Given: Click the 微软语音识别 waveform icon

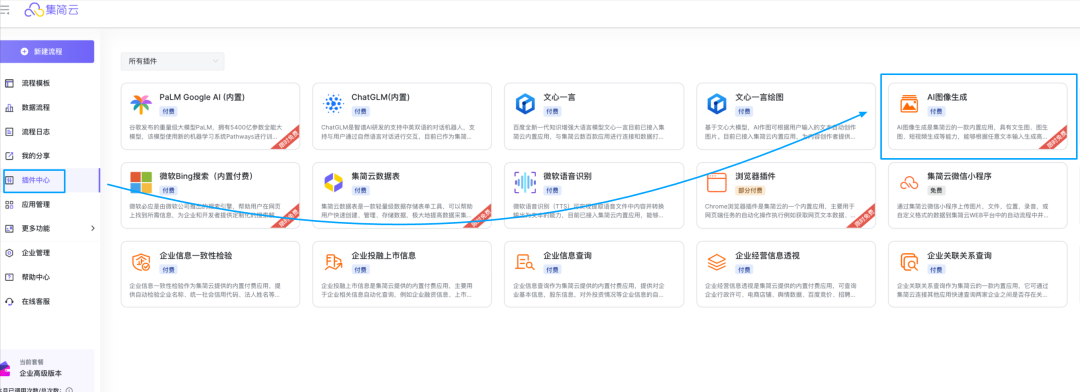Looking at the screenshot, I should click(526, 183).
